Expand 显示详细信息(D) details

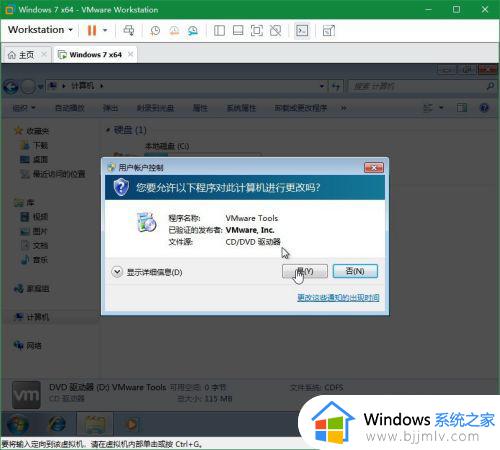tap(147, 272)
